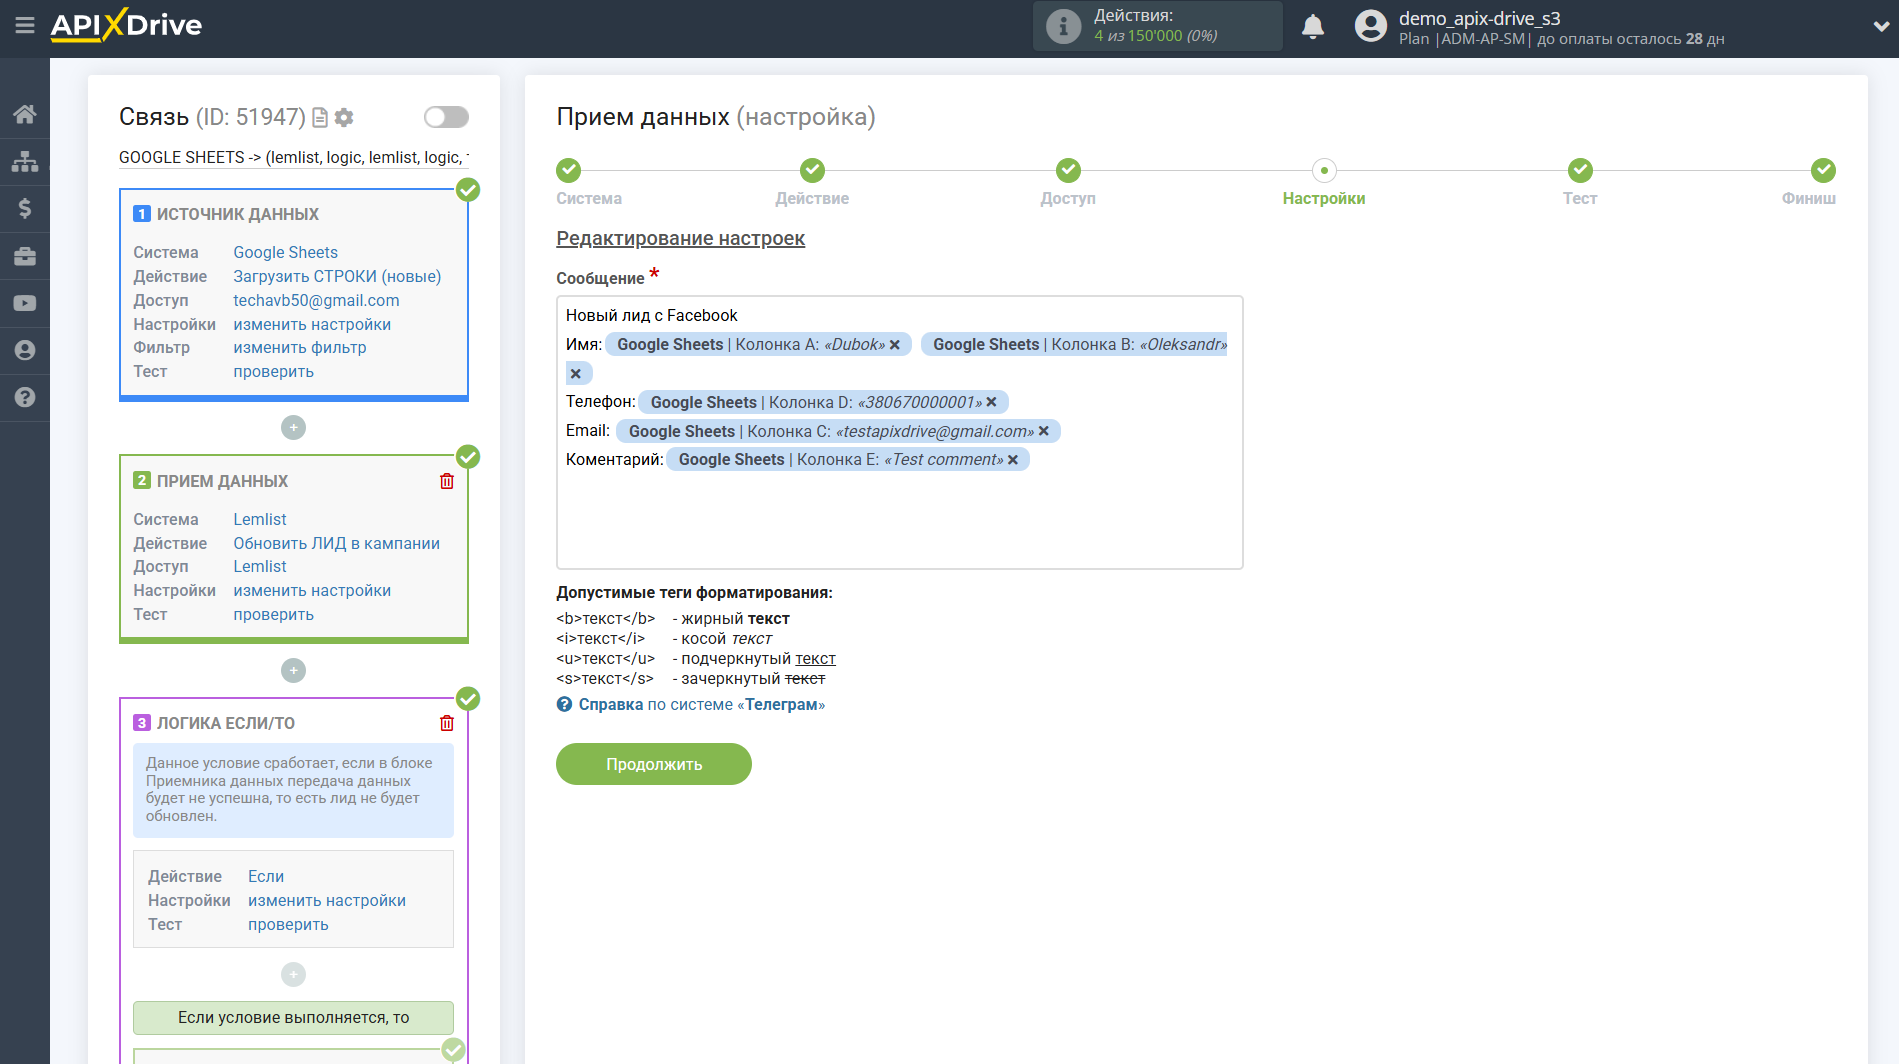Open the billing dollar sidebar icon
The height and width of the screenshot is (1064, 1899).
[25, 208]
